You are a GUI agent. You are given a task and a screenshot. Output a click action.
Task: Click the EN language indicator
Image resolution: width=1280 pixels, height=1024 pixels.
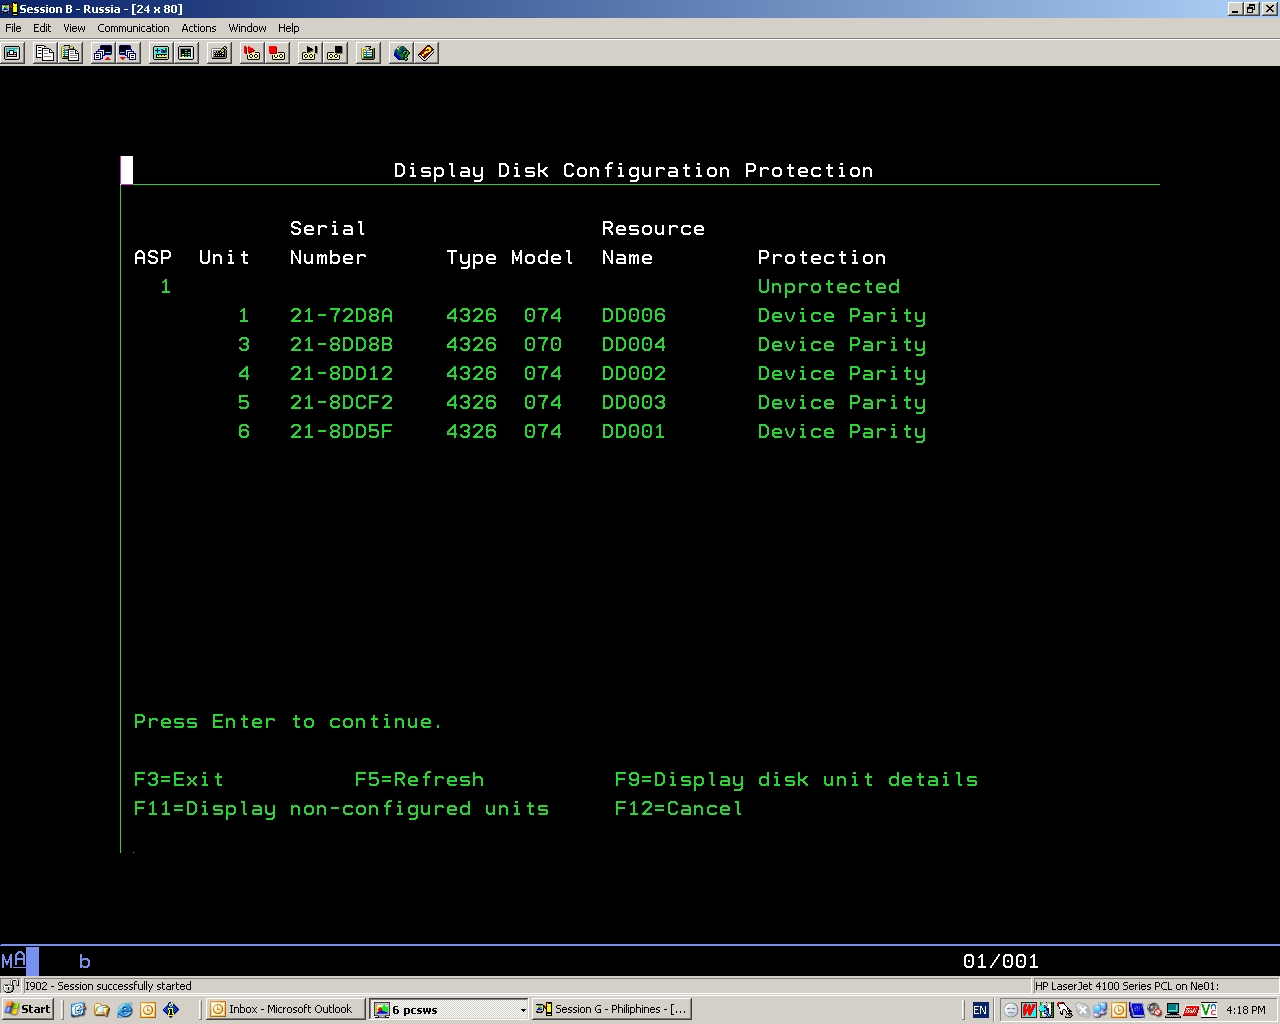(980, 1010)
